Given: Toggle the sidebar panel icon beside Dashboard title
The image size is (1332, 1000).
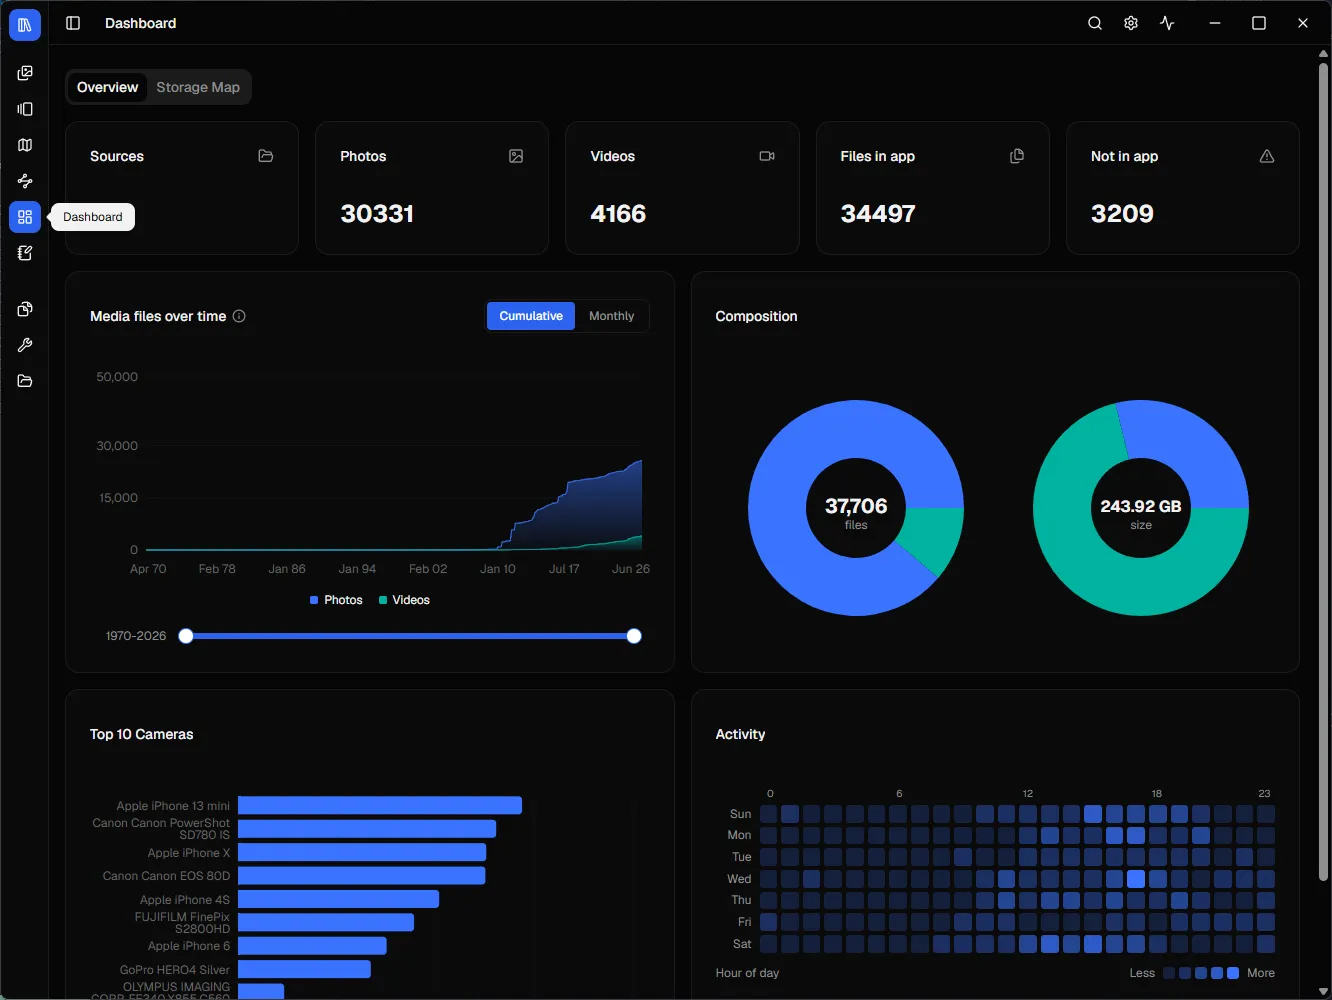Looking at the screenshot, I should click(73, 23).
